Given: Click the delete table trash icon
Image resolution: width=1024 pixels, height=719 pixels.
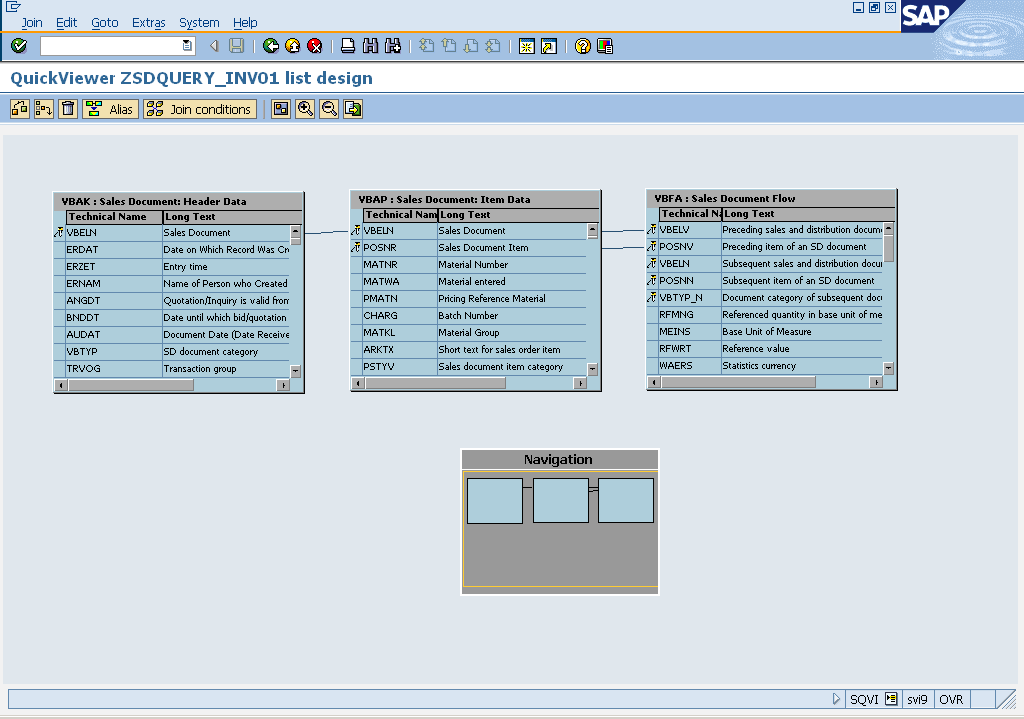Looking at the screenshot, I should coord(67,109).
